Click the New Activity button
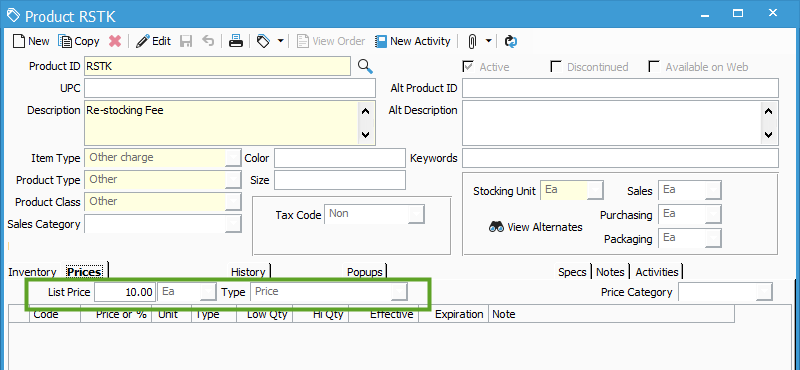This screenshot has width=800, height=370. [413, 41]
